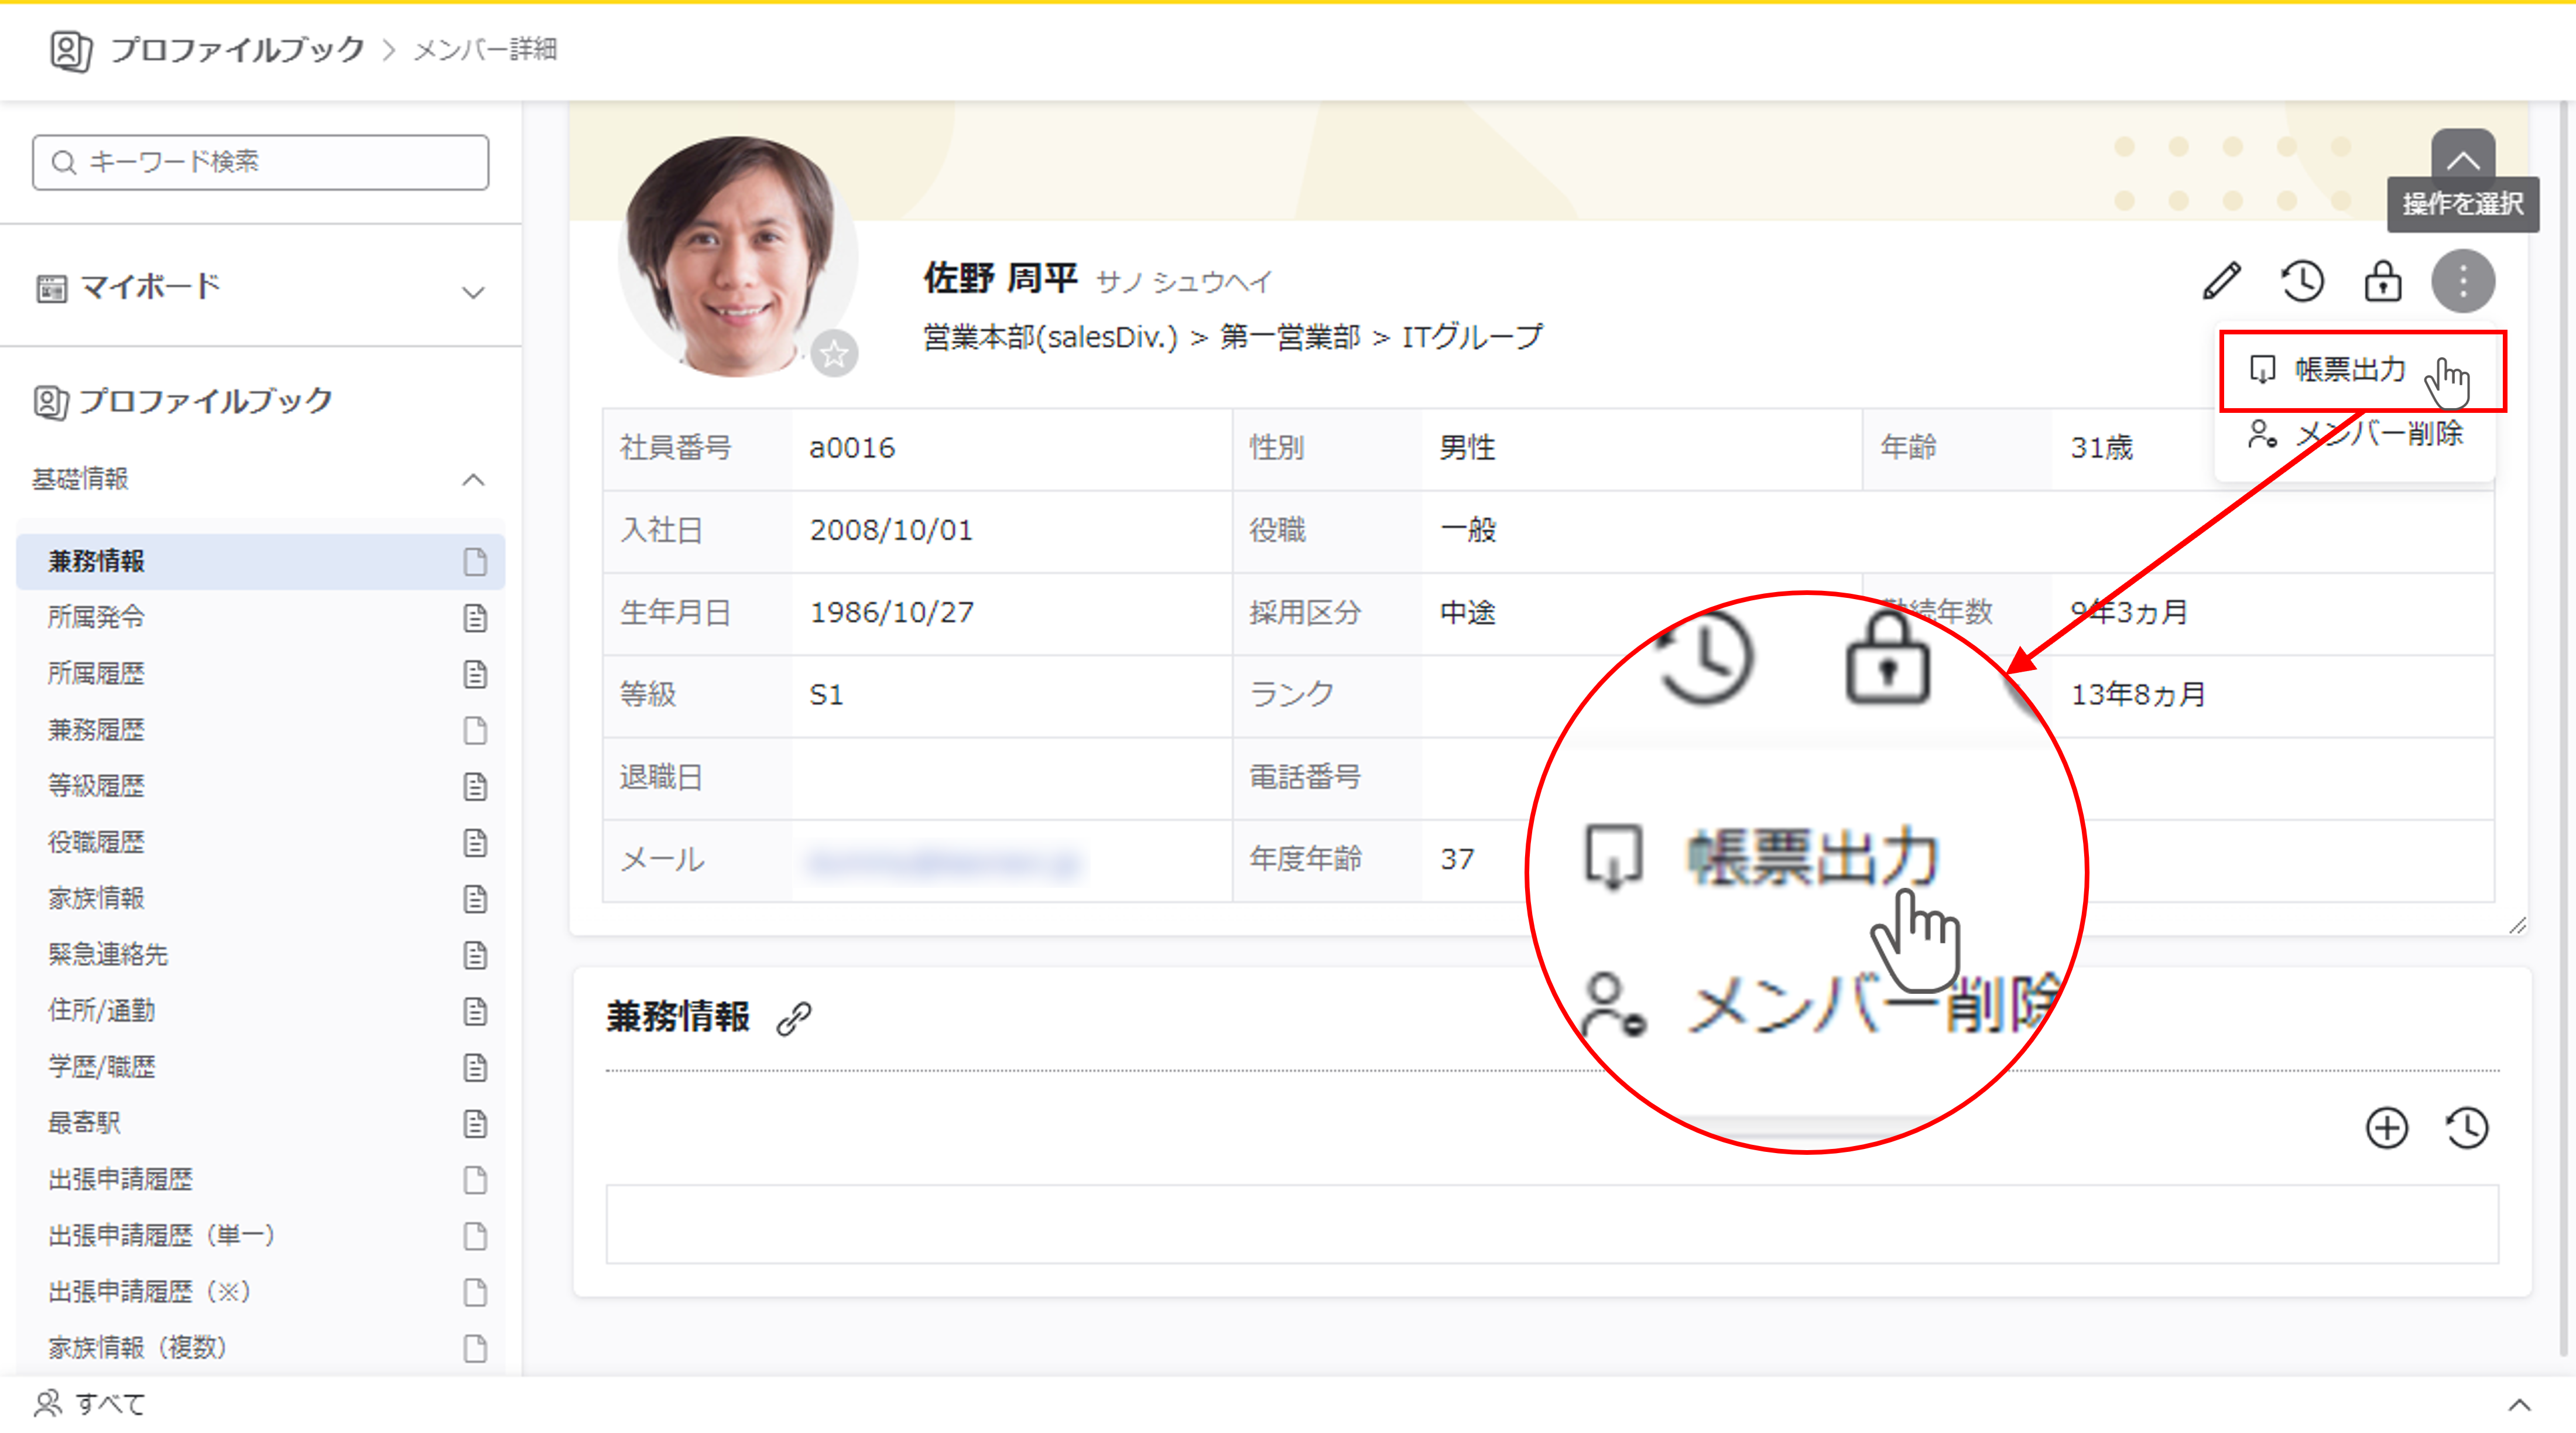Viewport: 2576px width, 1433px height.
Task: Open 家族情報 sidebar item
Action: [97, 898]
